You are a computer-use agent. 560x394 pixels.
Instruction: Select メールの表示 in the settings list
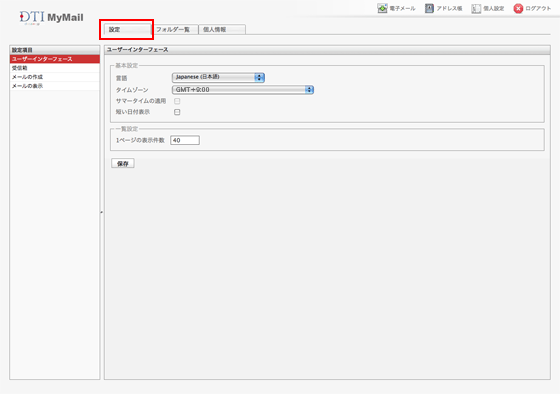55,86
